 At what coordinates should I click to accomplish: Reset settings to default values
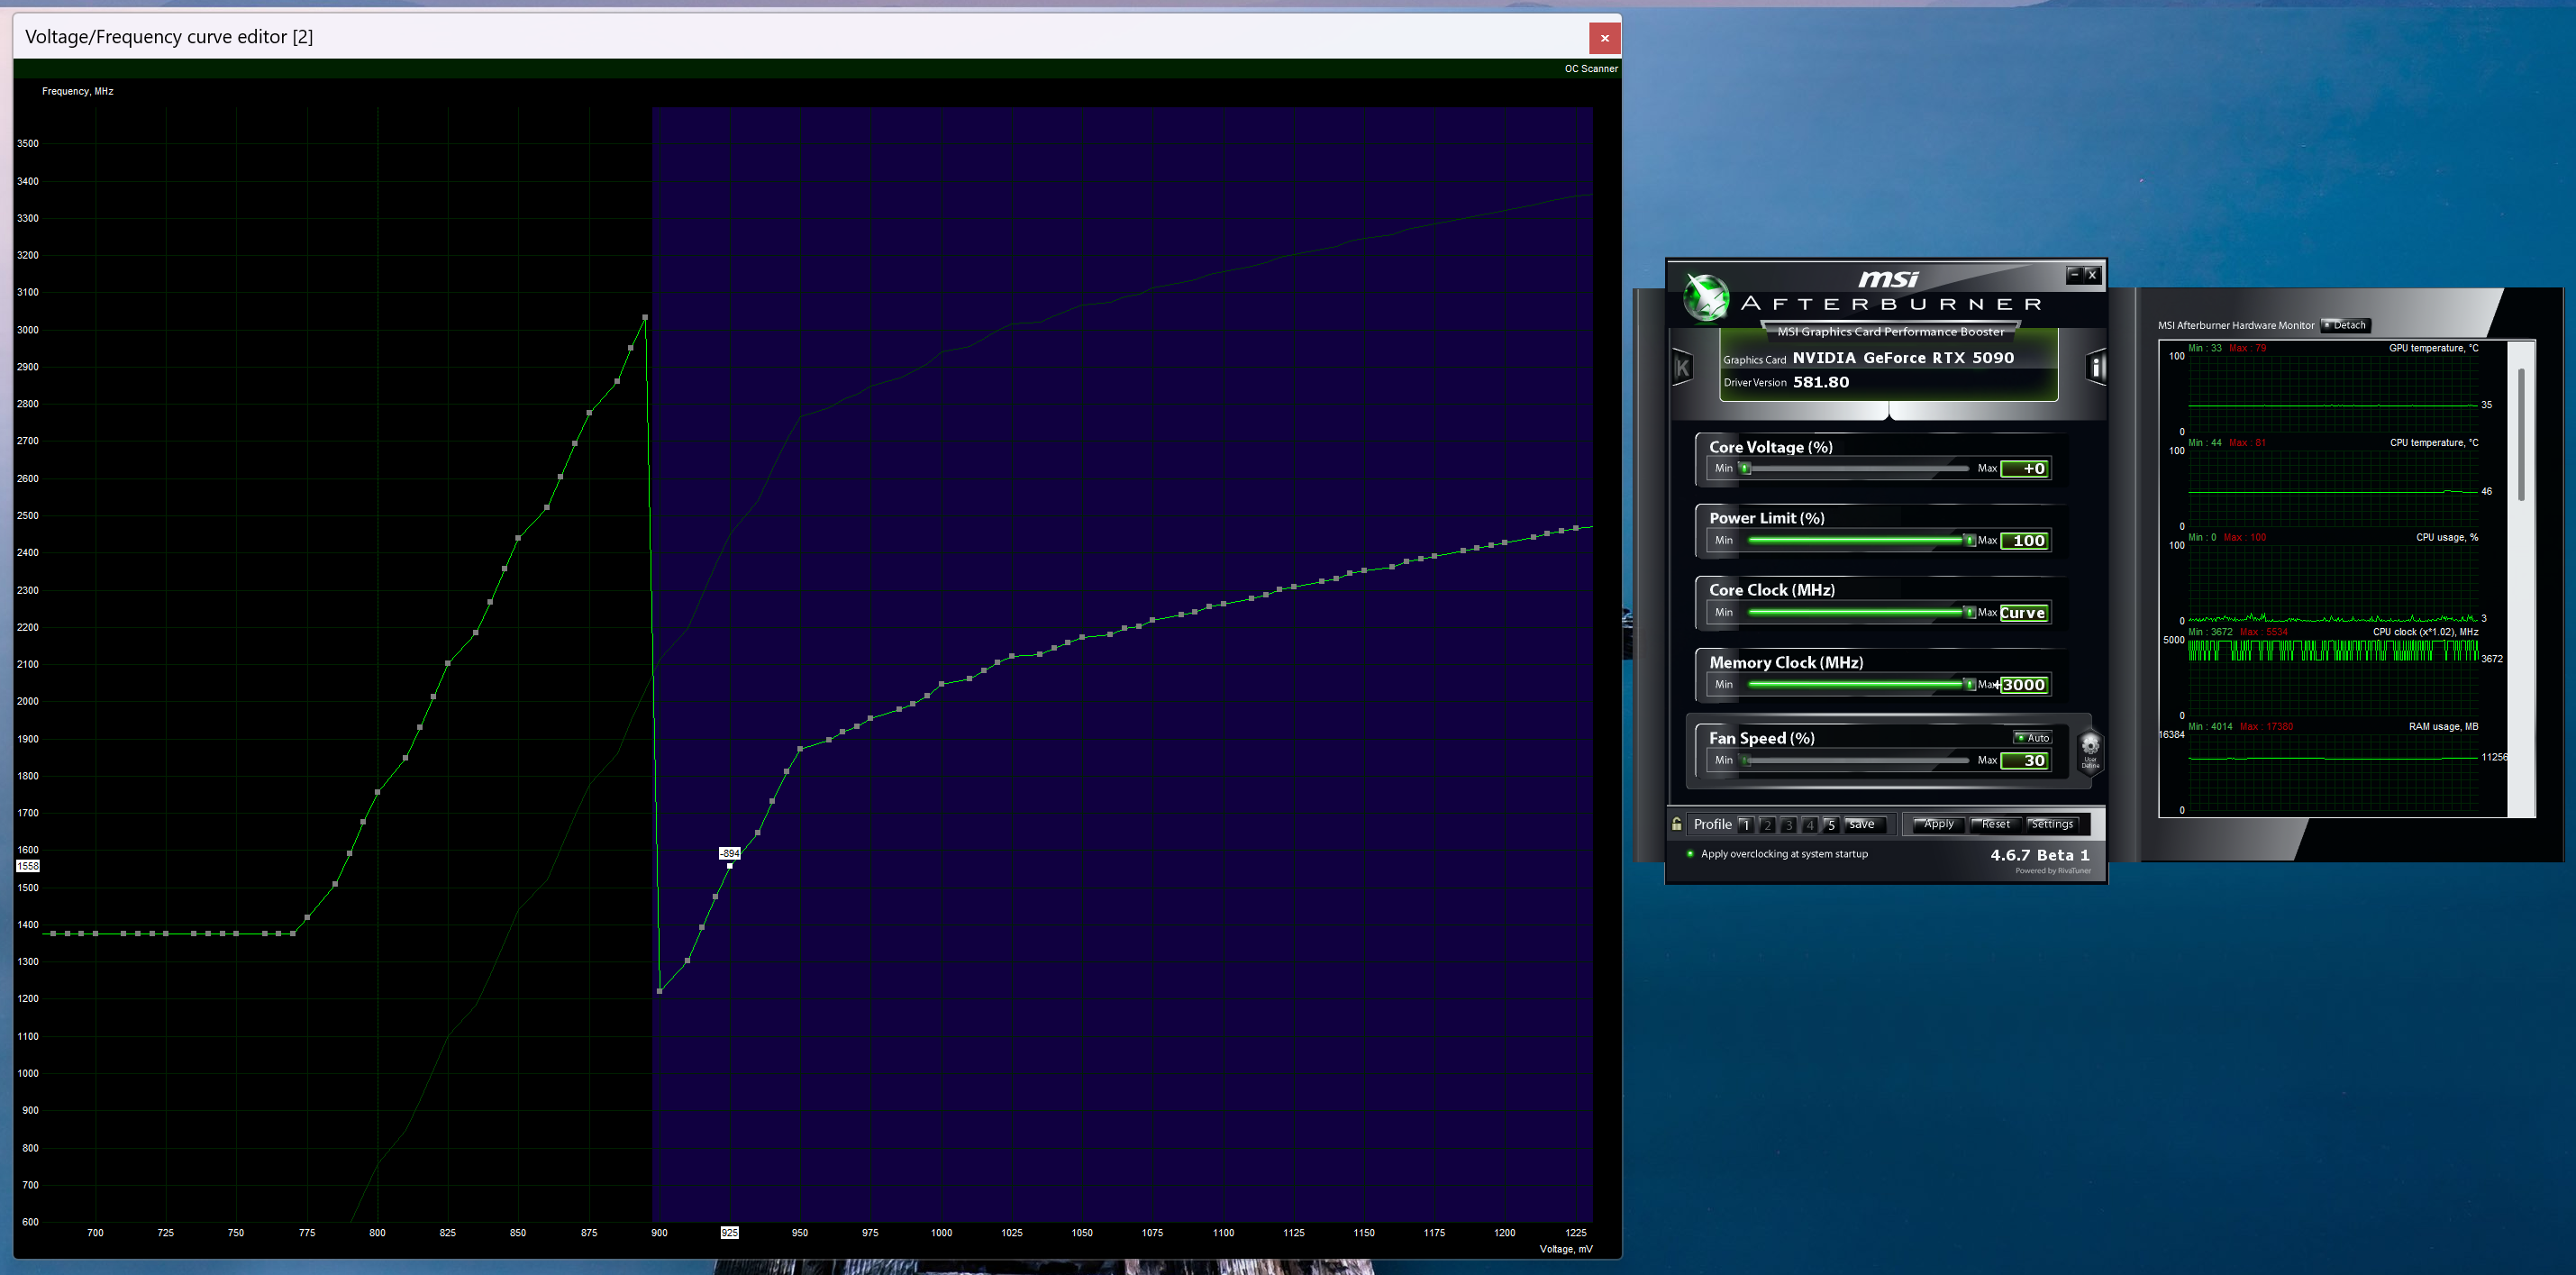1995,824
